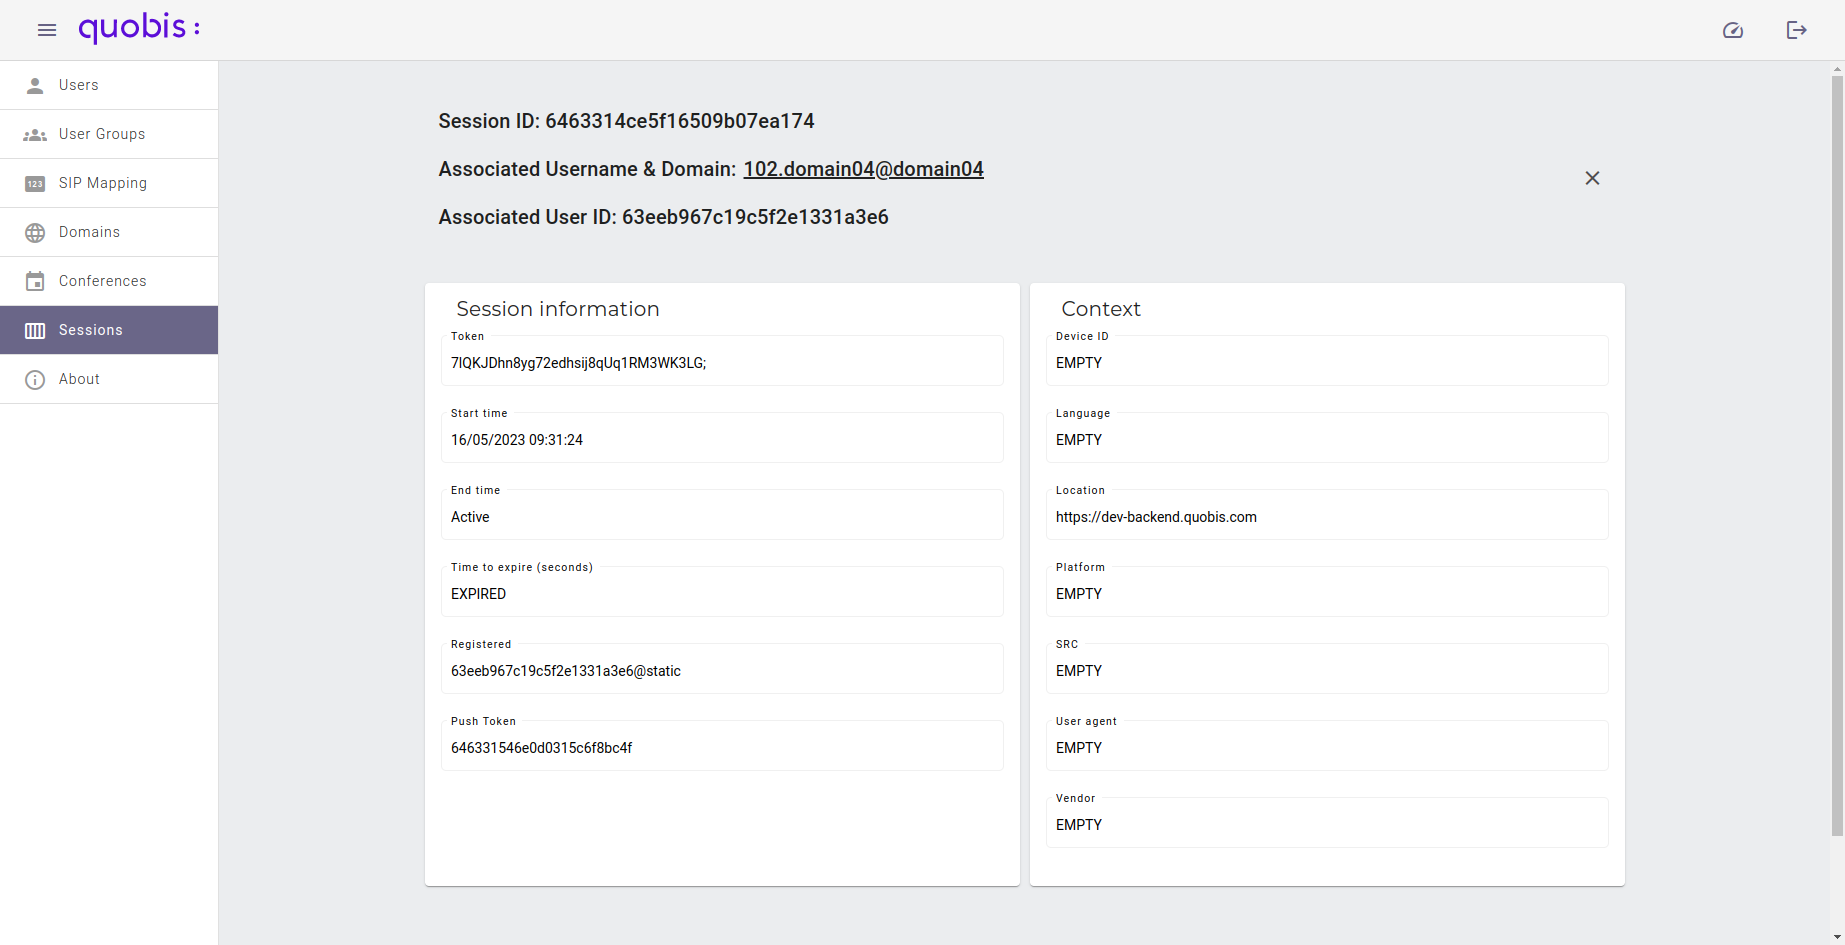Close the session details panel
Viewport: 1845px width, 945px height.
point(1593,178)
